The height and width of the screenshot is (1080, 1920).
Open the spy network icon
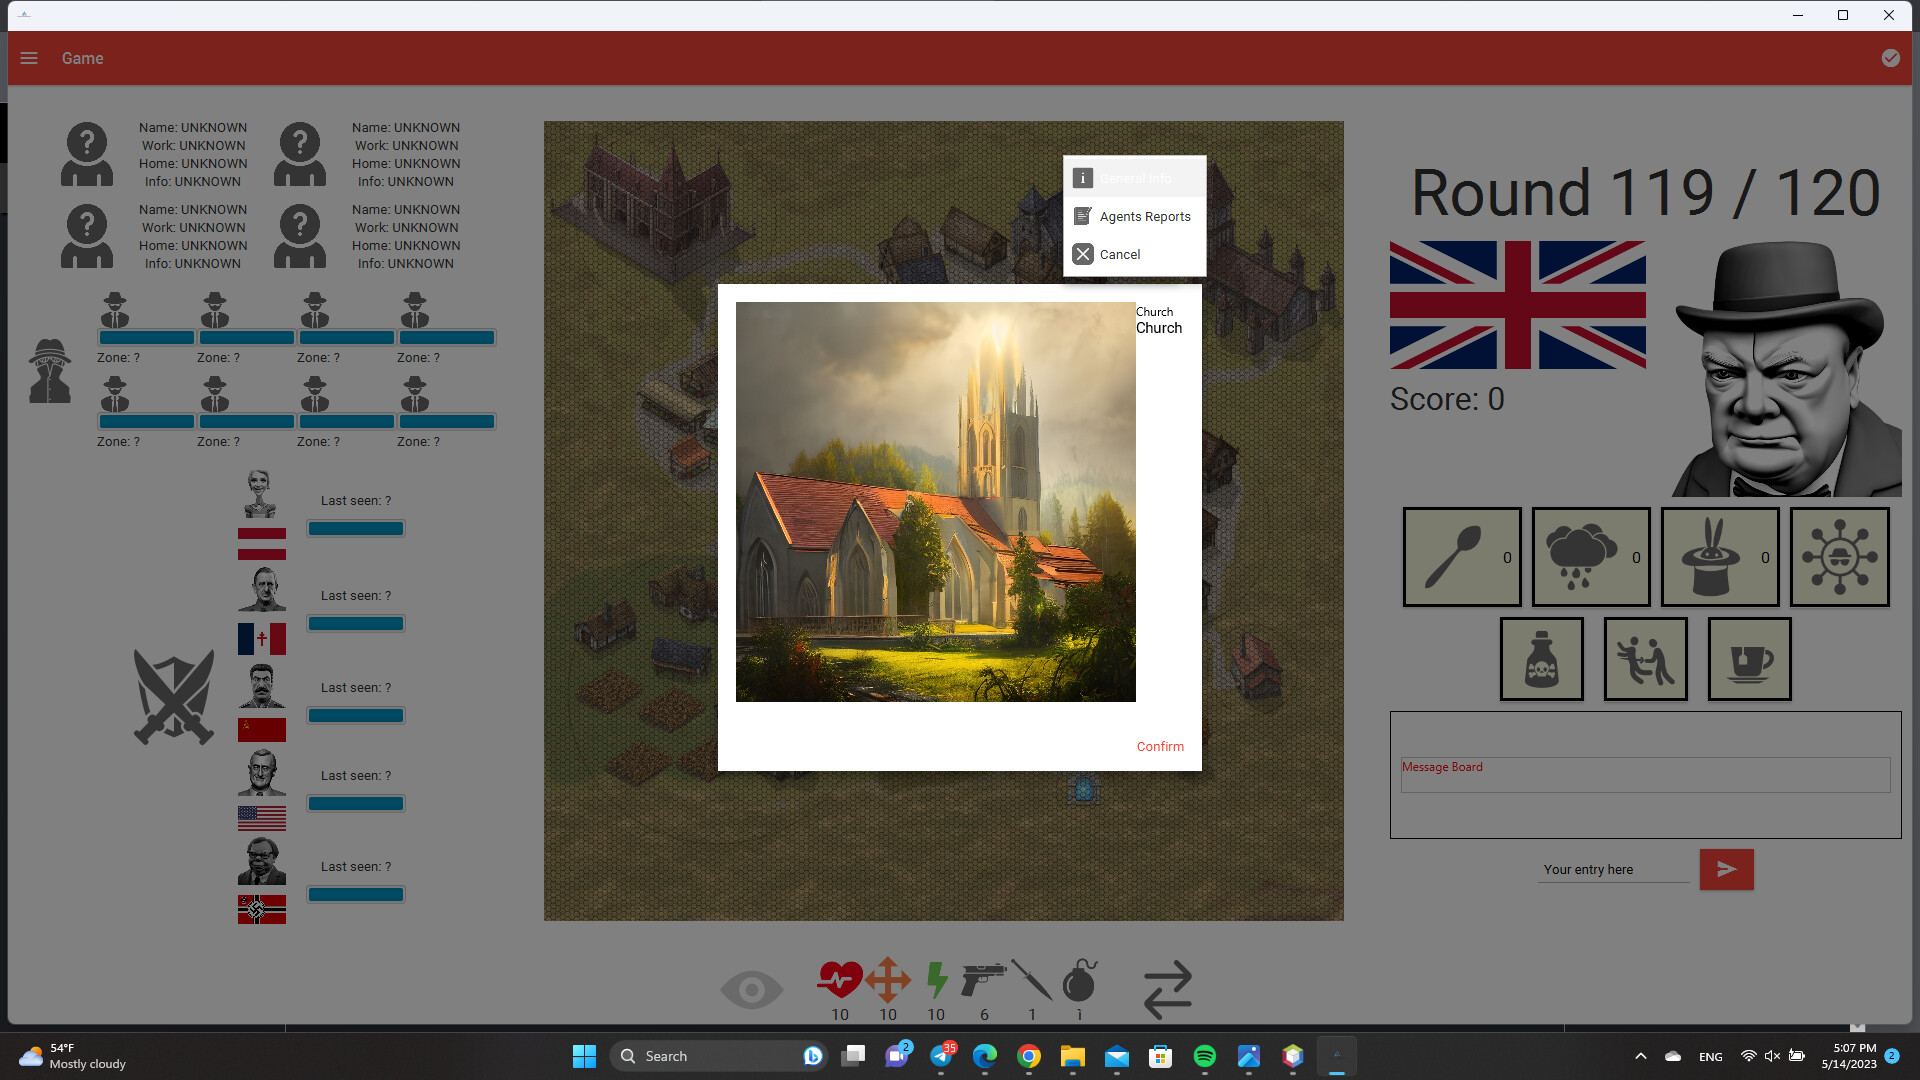coord(1839,556)
